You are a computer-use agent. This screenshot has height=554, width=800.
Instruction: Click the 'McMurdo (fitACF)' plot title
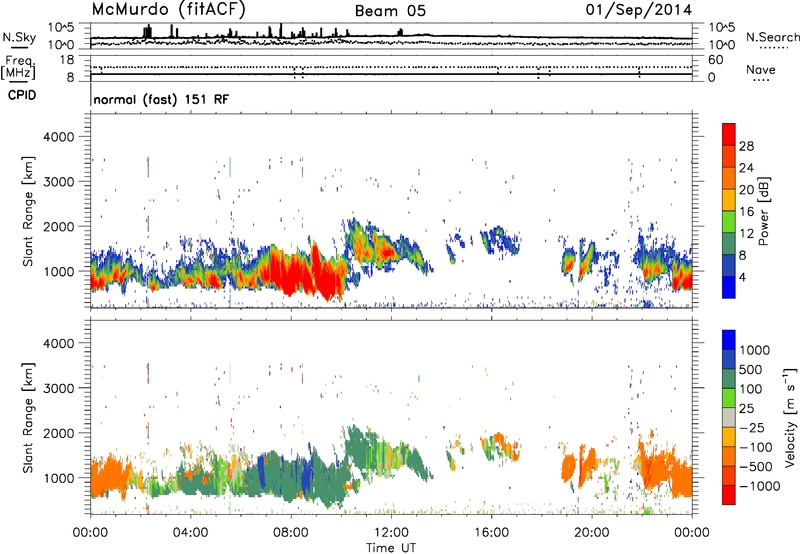click(x=168, y=10)
